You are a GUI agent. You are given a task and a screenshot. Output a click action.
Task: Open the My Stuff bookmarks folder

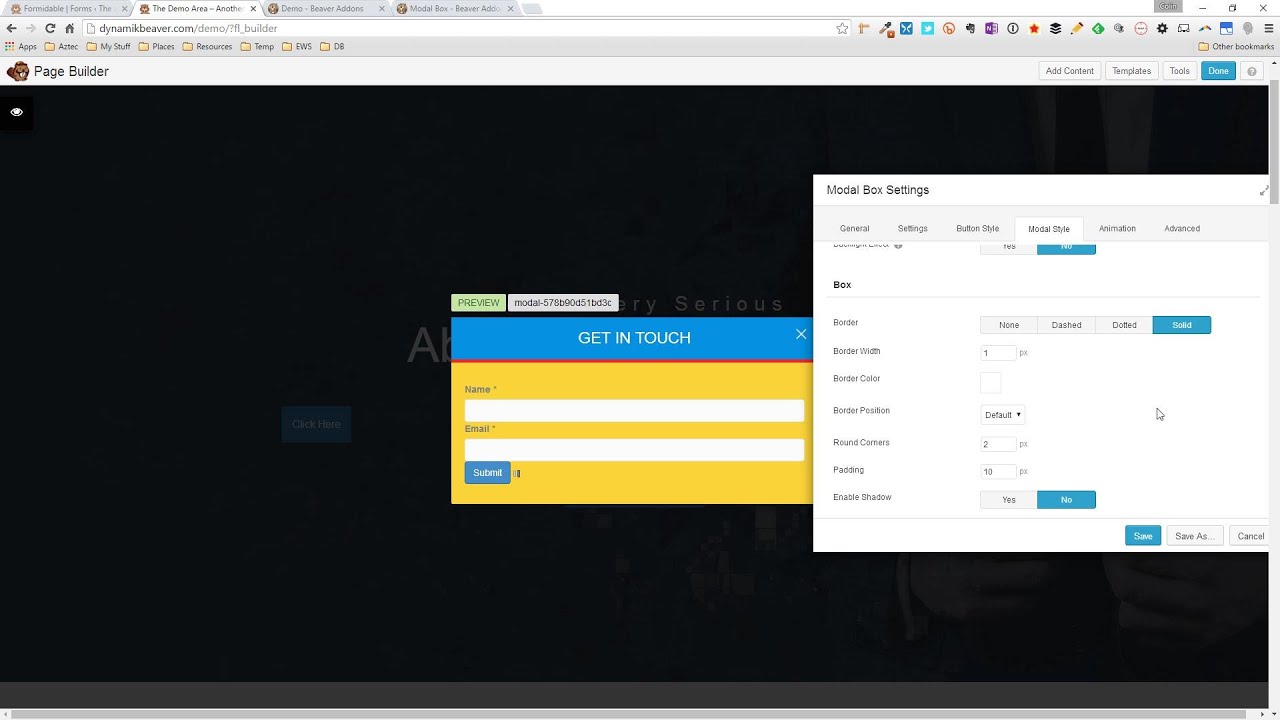[109, 47]
